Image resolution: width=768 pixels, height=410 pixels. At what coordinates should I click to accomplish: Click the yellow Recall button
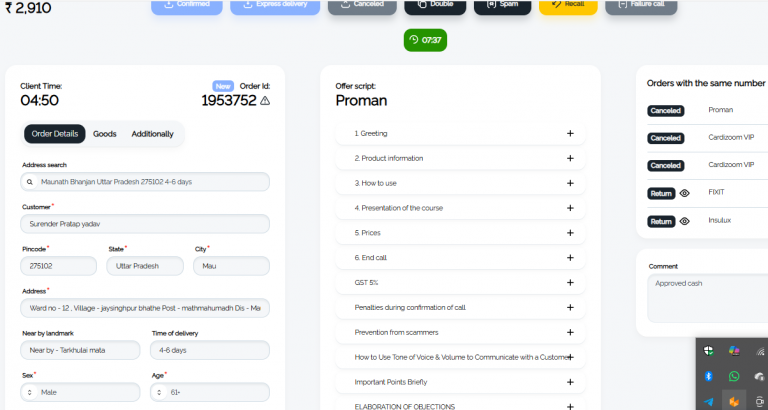(568, 6)
